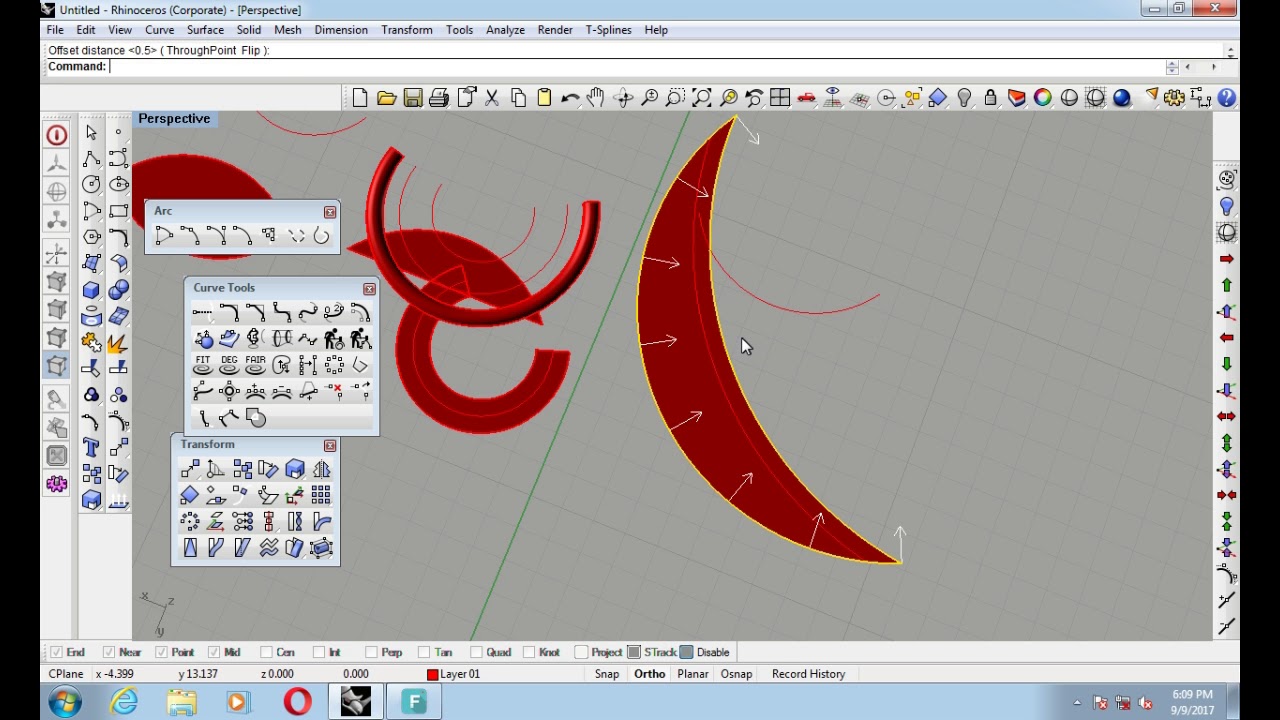The width and height of the screenshot is (1280, 720).
Task: Toggle Planar in the status bar
Action: coord(693,674)
